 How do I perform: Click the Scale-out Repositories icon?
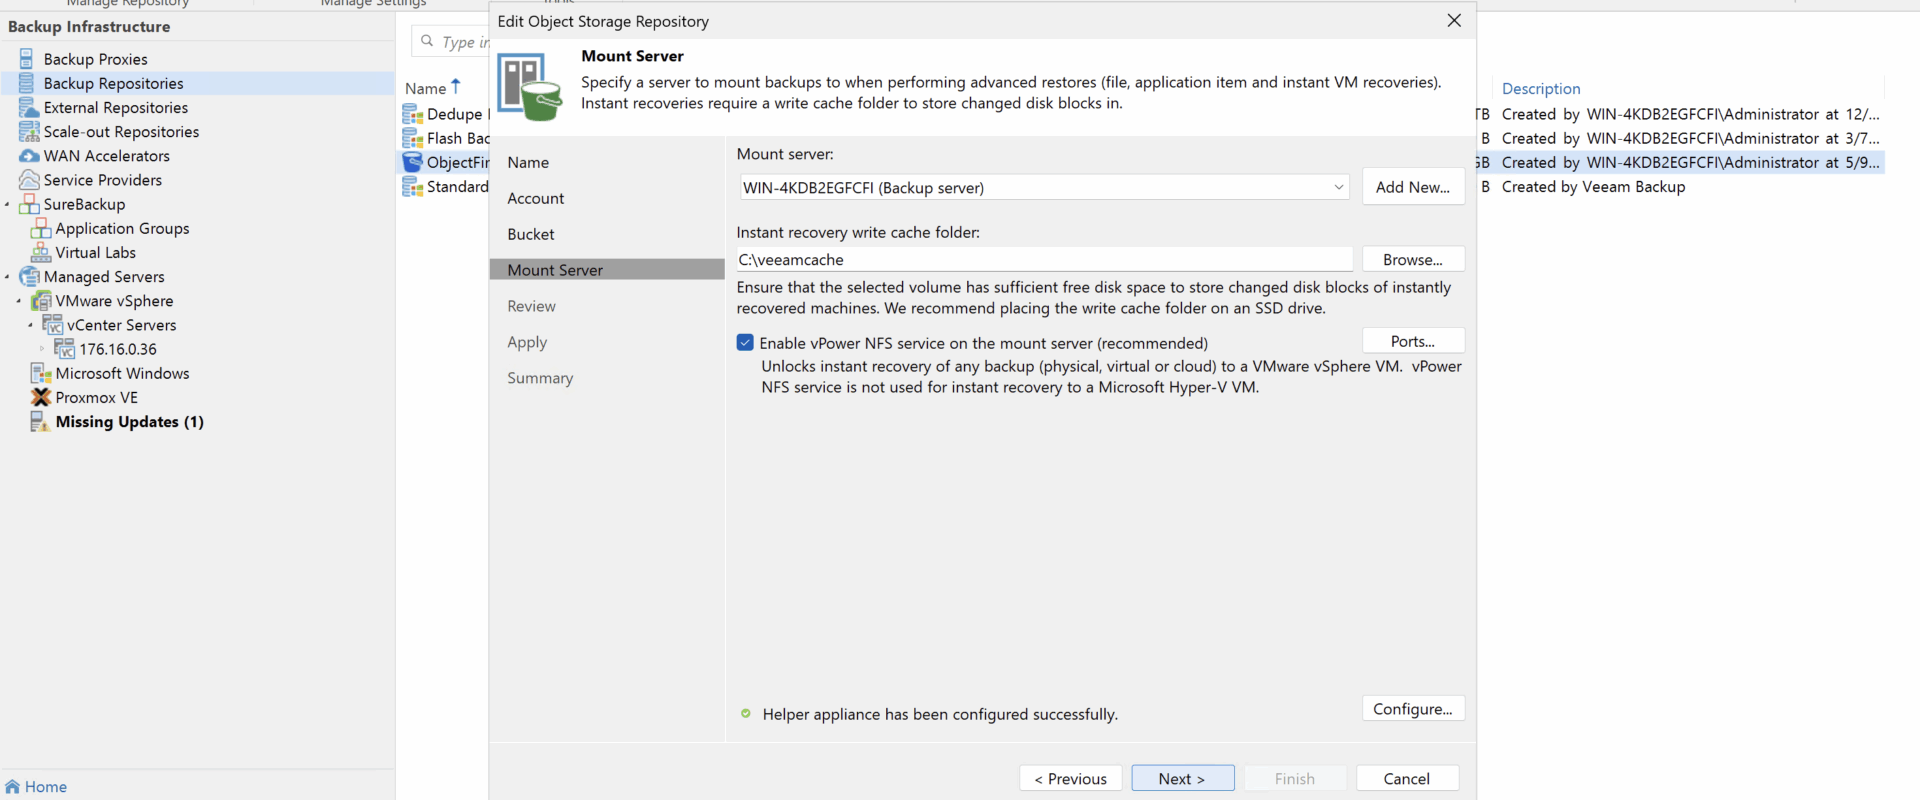click(29, 131)
